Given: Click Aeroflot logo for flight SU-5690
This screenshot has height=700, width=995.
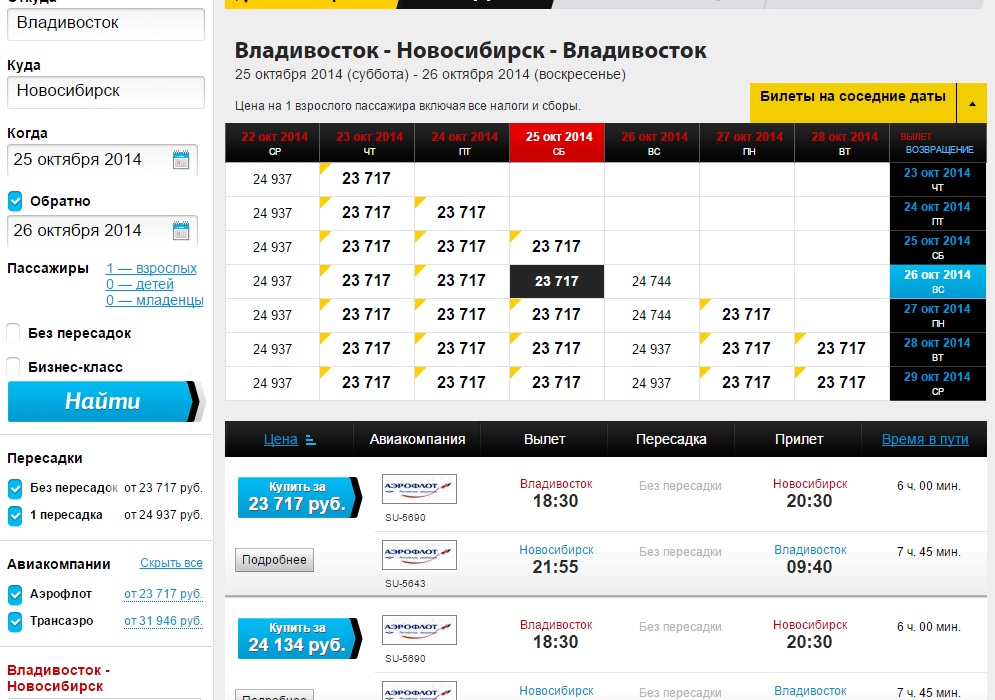Looking at the screenshot, I should coord(419,489).
